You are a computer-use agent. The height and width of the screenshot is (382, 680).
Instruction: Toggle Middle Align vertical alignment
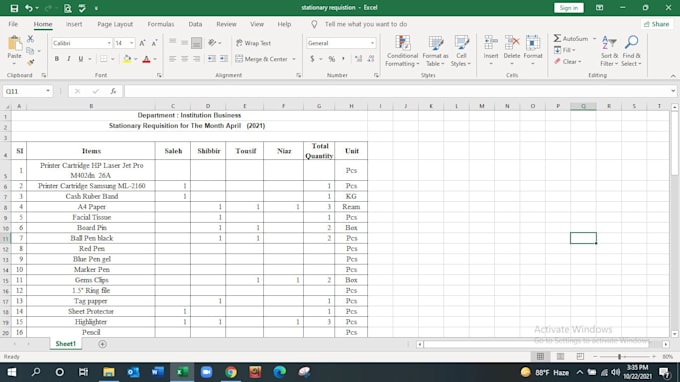[x=185, y=43]
